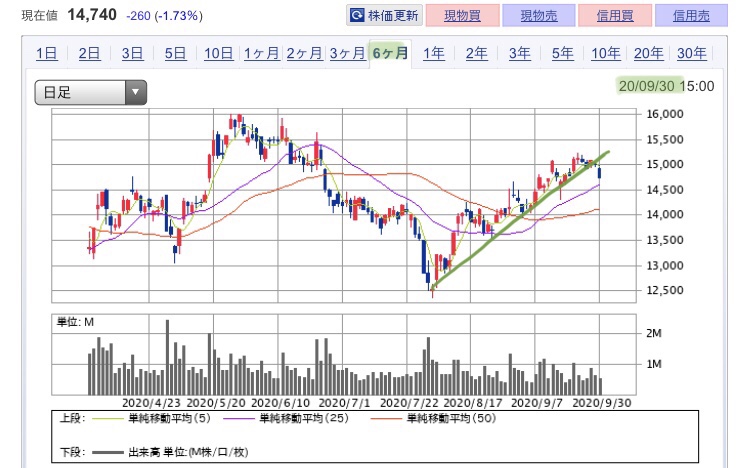Switch to the 30年 period tab
The width and height of the screenshot is (738, 468).
pyautogui.click(x=691, y=53)
